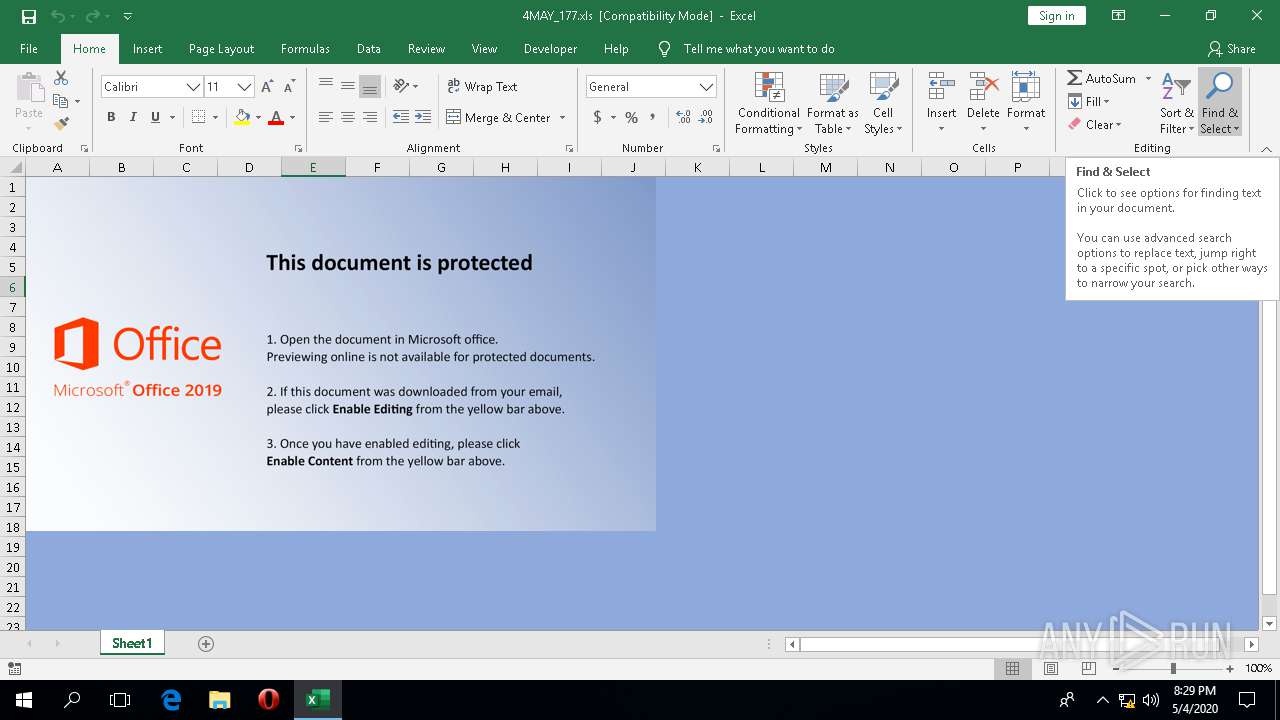Switch to the Developer tab
This screenshot has height=720, width=1280.
point(550,49)
